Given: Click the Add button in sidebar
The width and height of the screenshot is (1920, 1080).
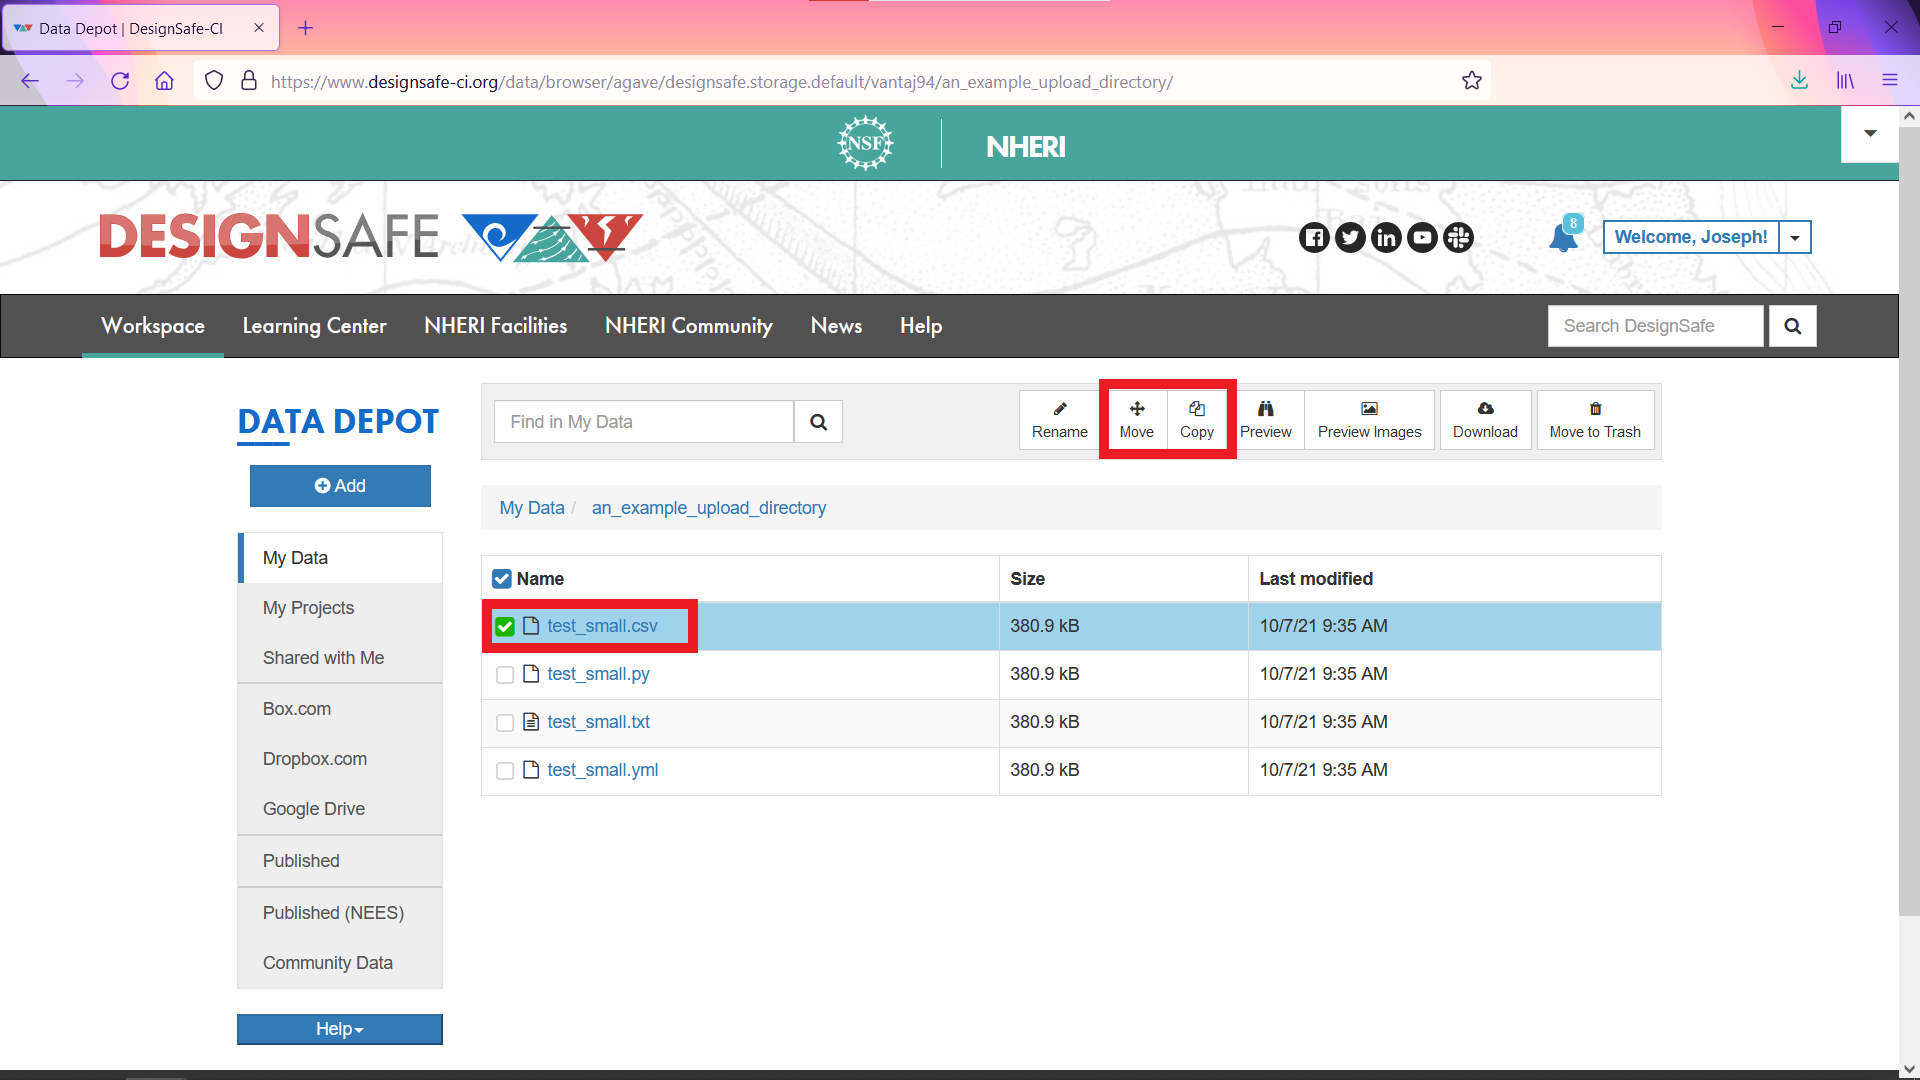Looking at the screenshot, I should [x=339, y=485].
